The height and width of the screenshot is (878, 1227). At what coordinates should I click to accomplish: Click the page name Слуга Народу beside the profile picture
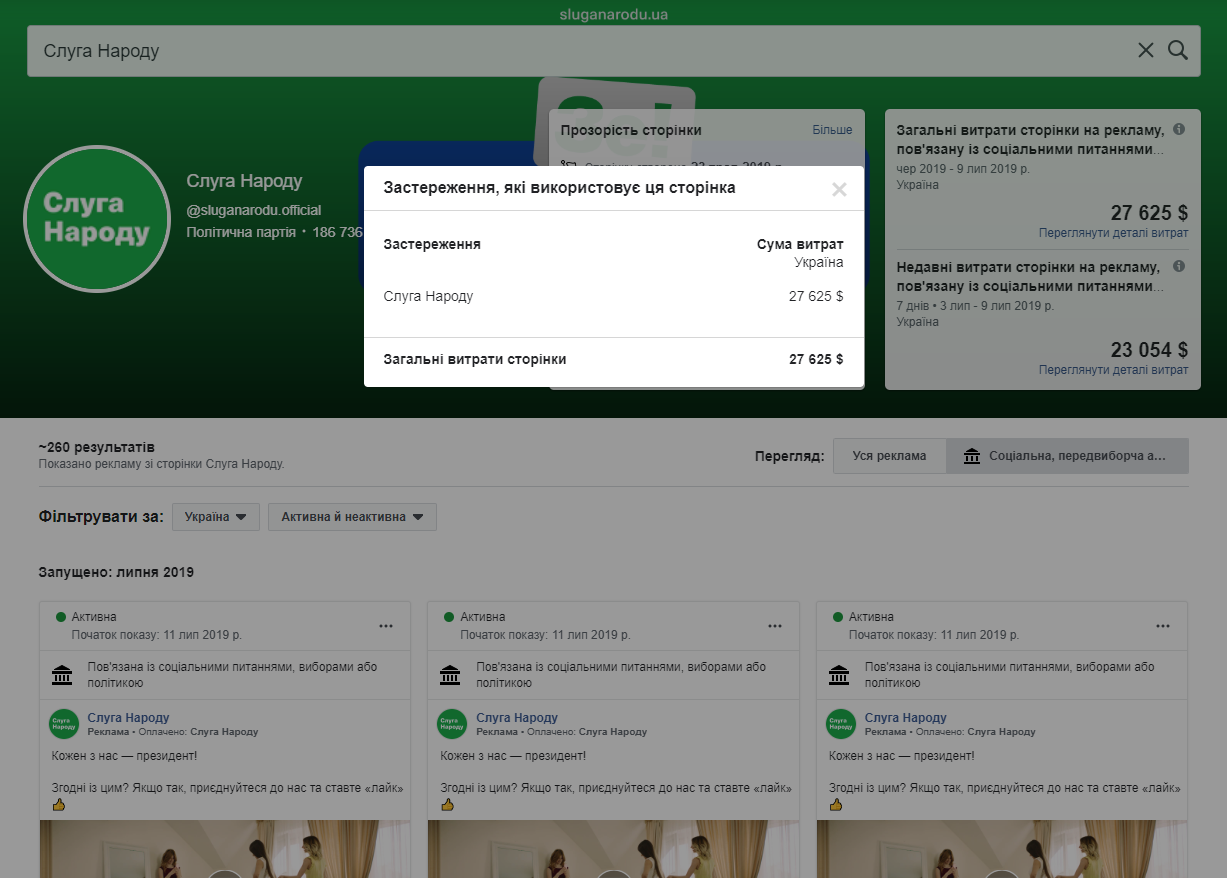click(244, 181)
